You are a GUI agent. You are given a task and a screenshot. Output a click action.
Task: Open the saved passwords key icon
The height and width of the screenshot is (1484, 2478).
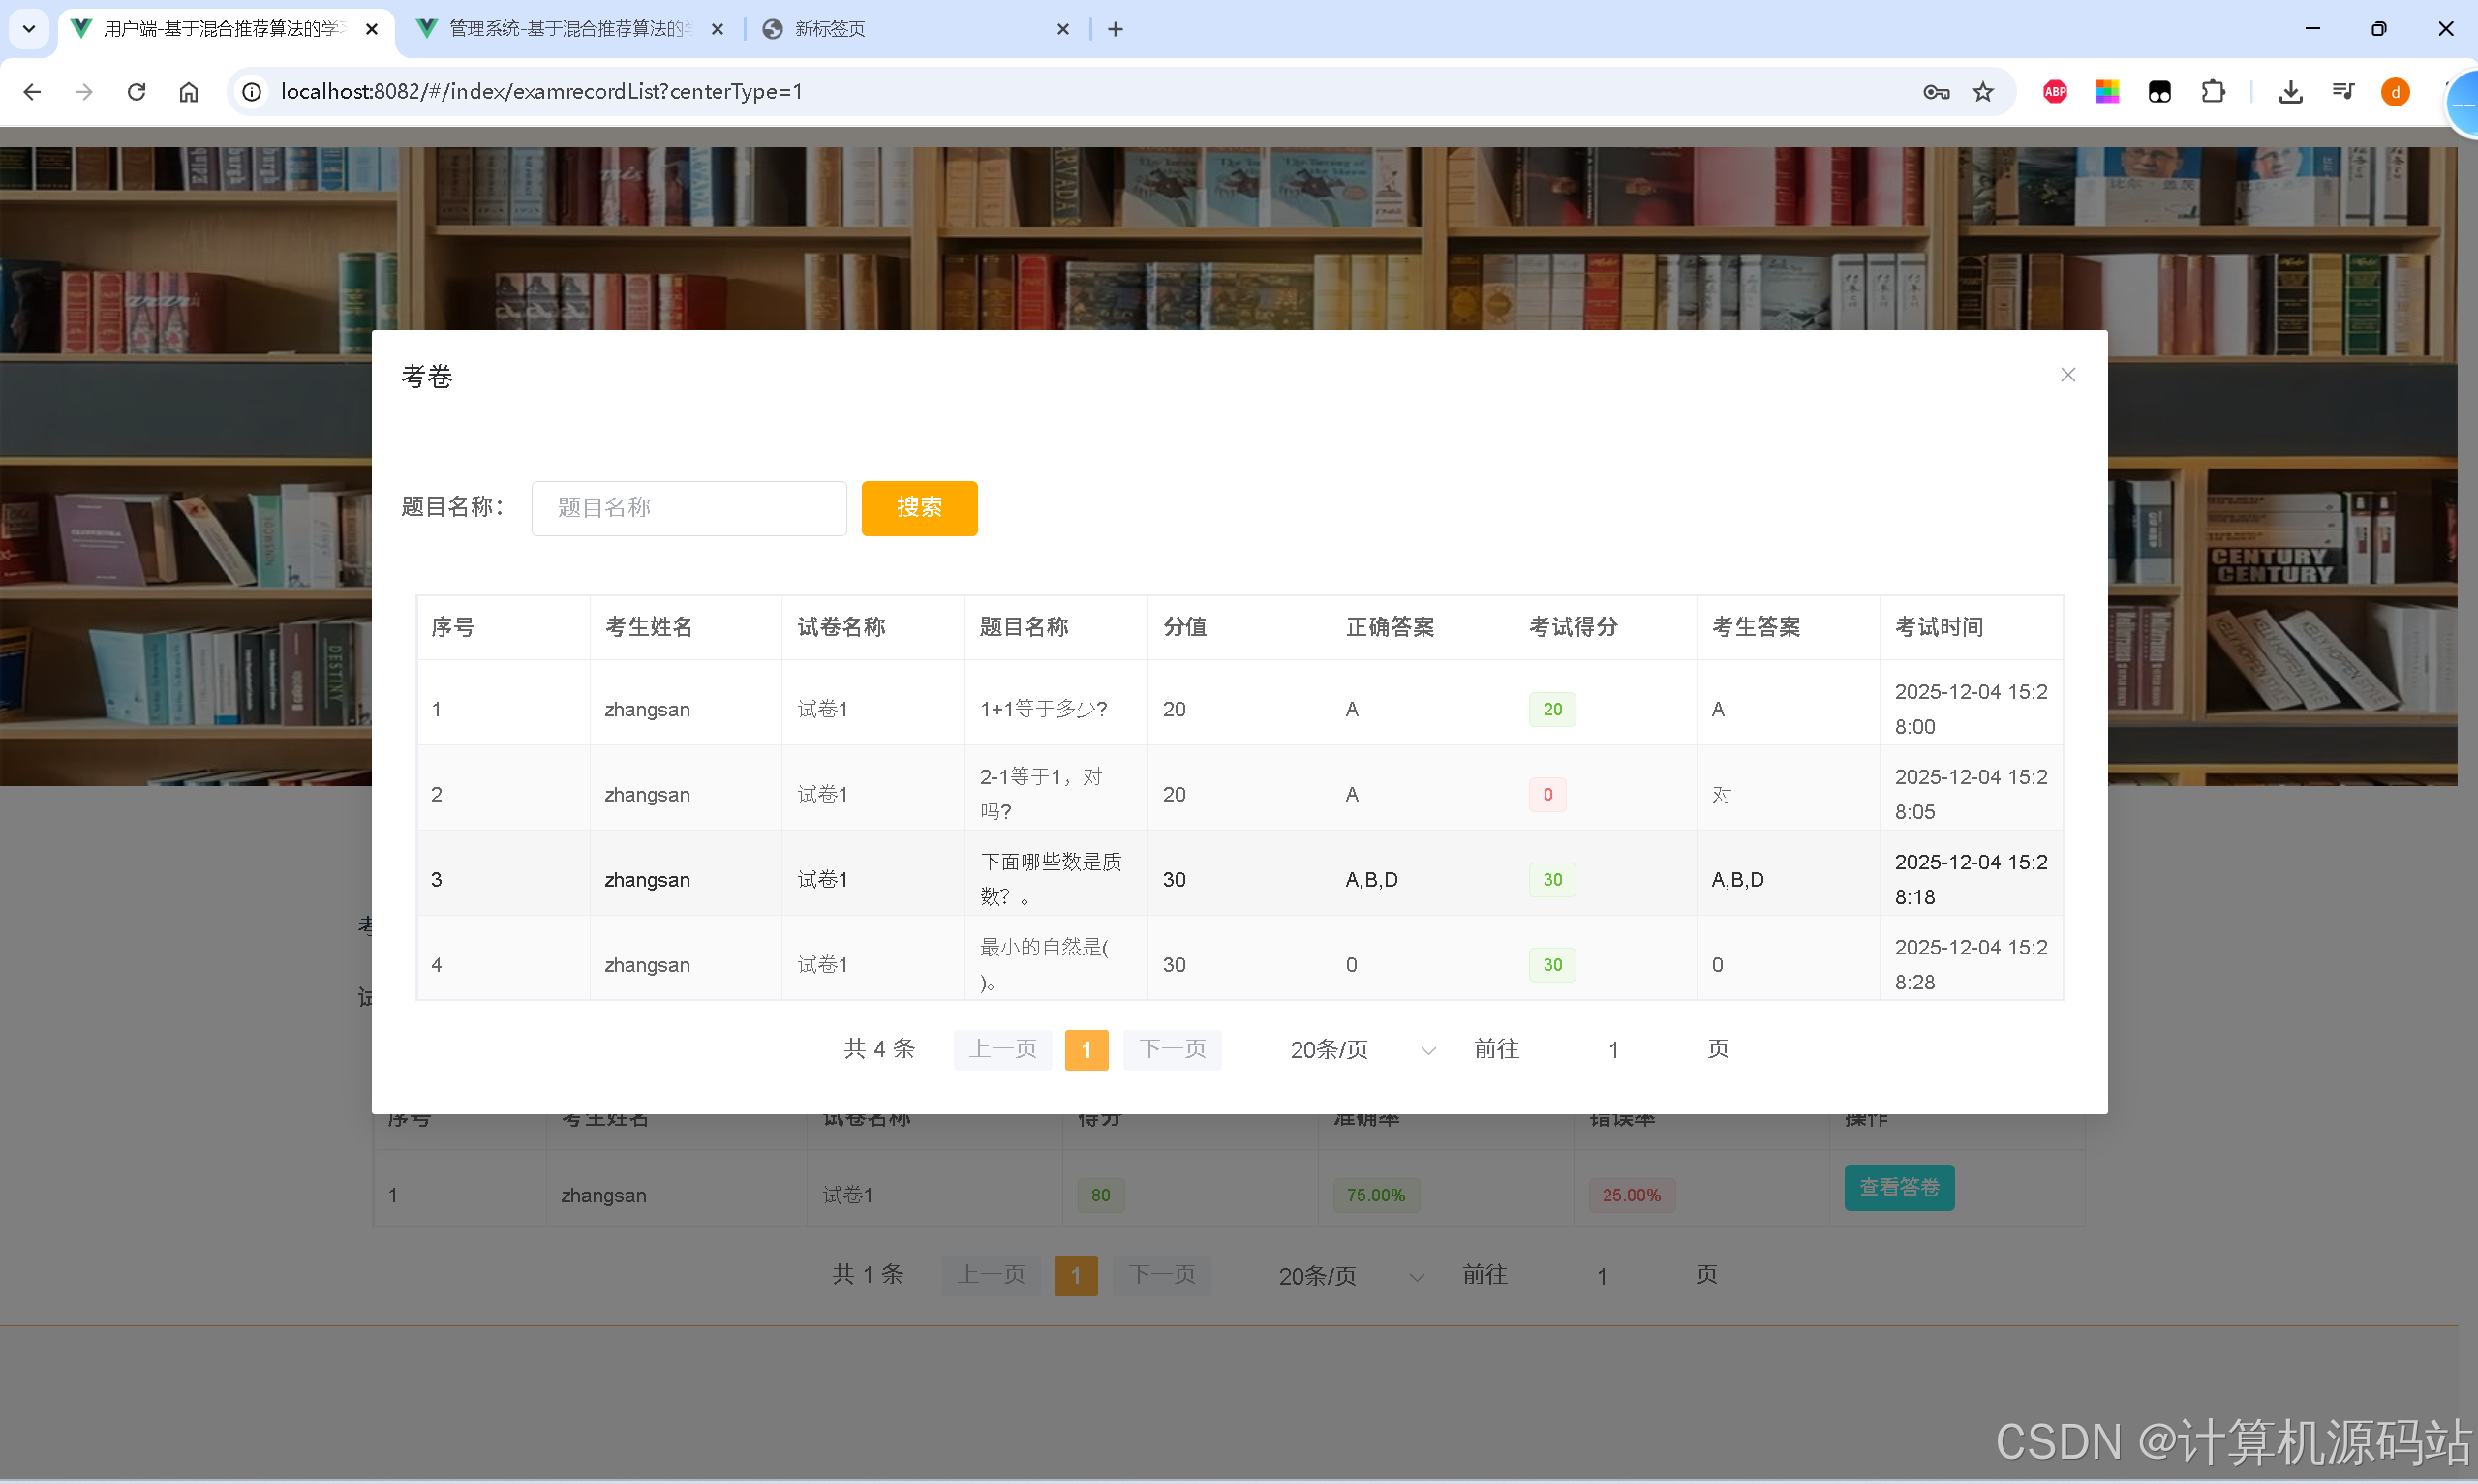1935,91
